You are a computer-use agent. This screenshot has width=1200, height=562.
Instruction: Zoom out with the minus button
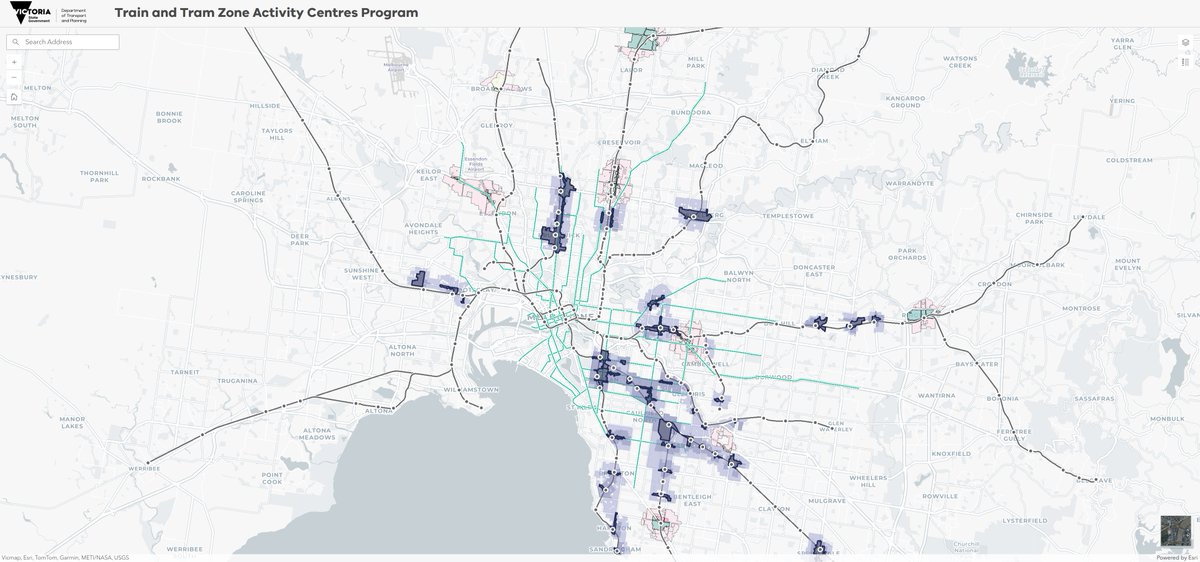tap(14, 77)
